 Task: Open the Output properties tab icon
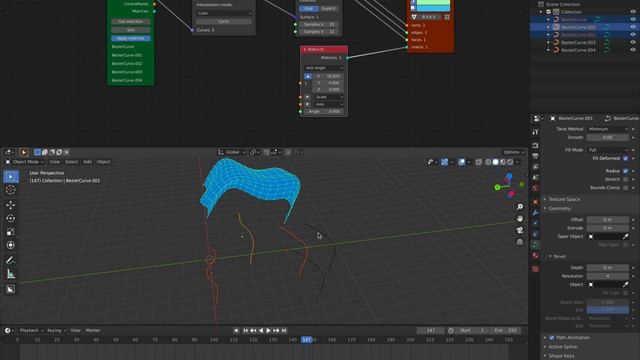click(x=536, y=156)
